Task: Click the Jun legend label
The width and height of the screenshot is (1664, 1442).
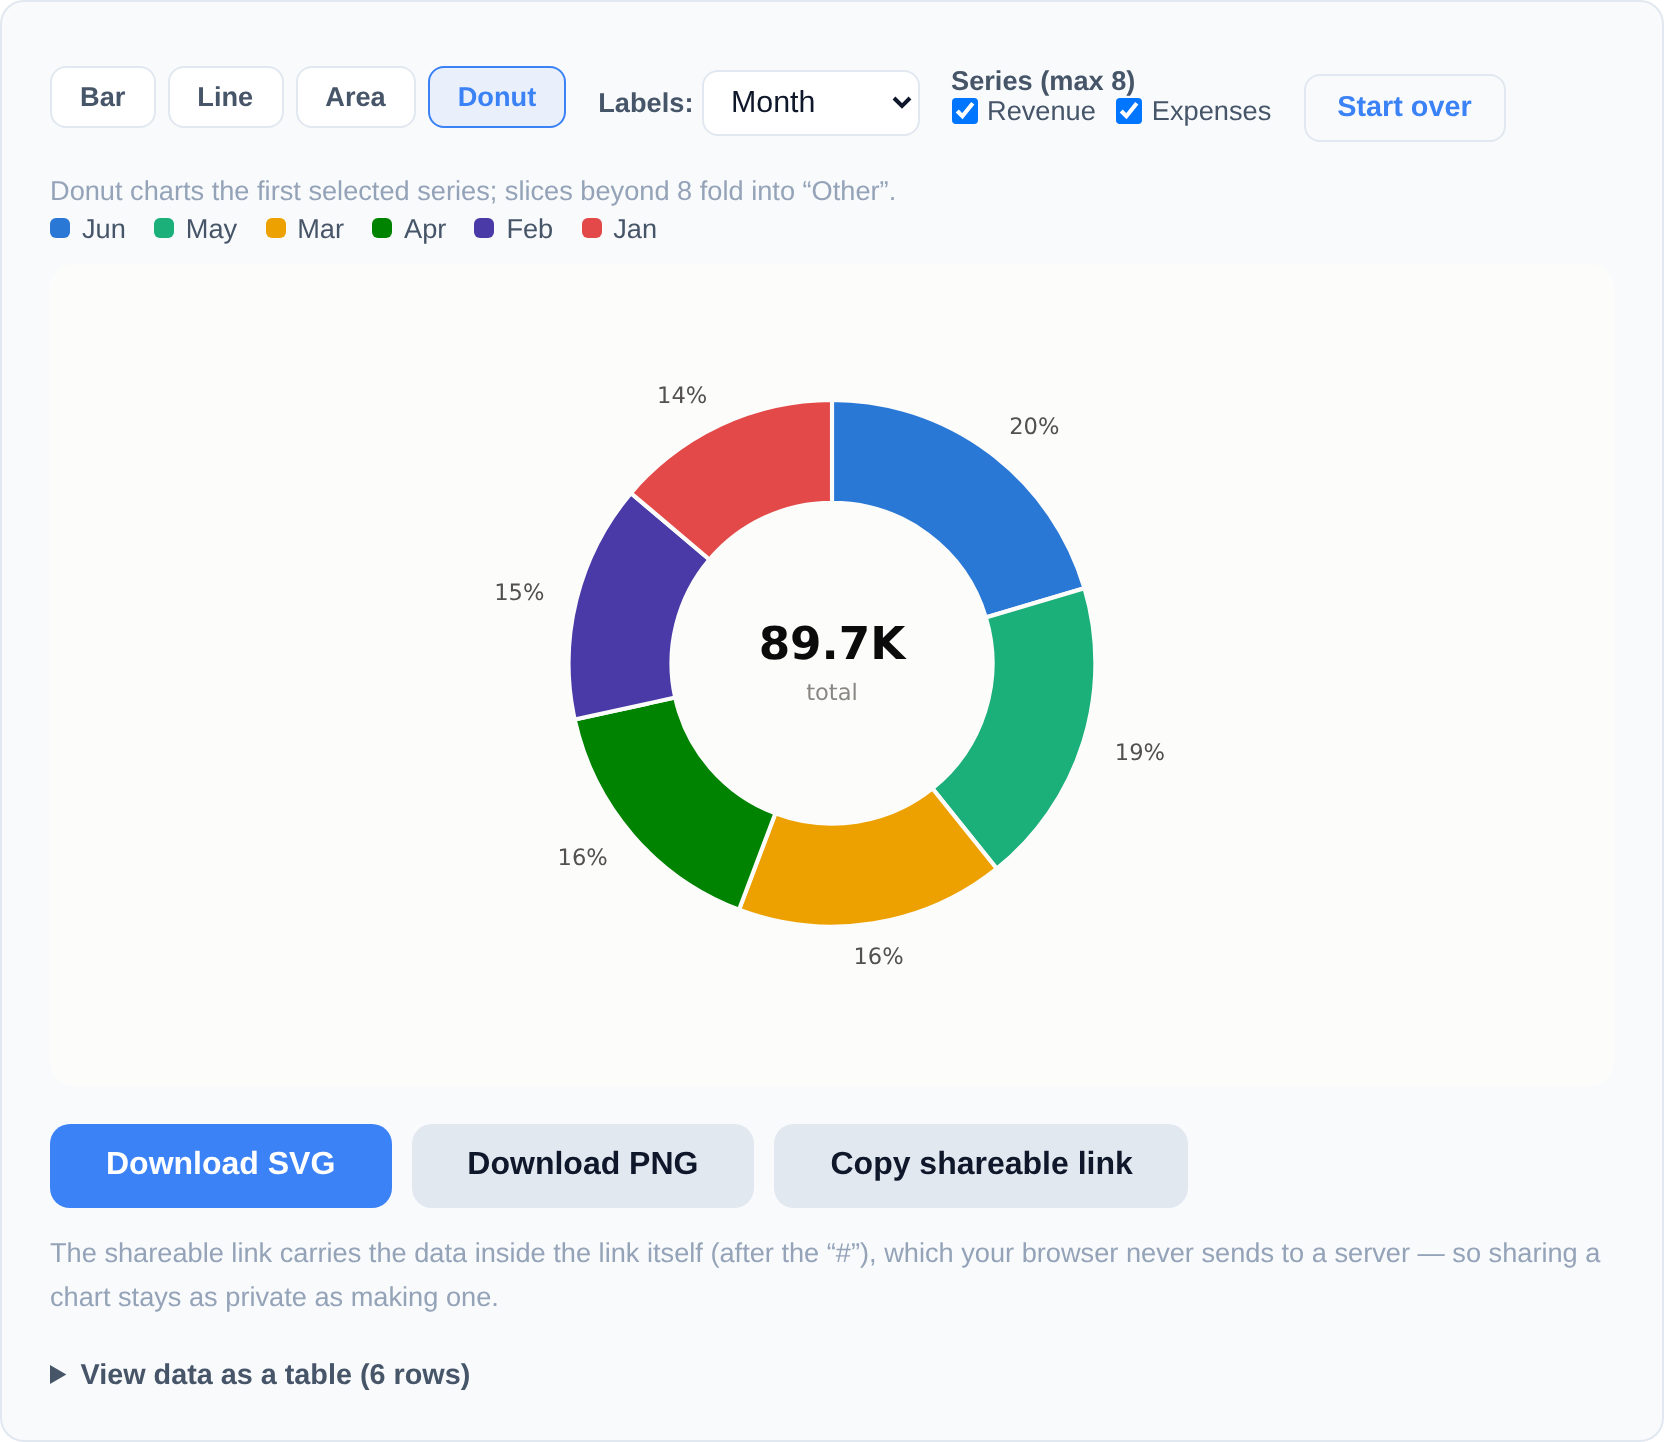Action: (x=104, y=229)
